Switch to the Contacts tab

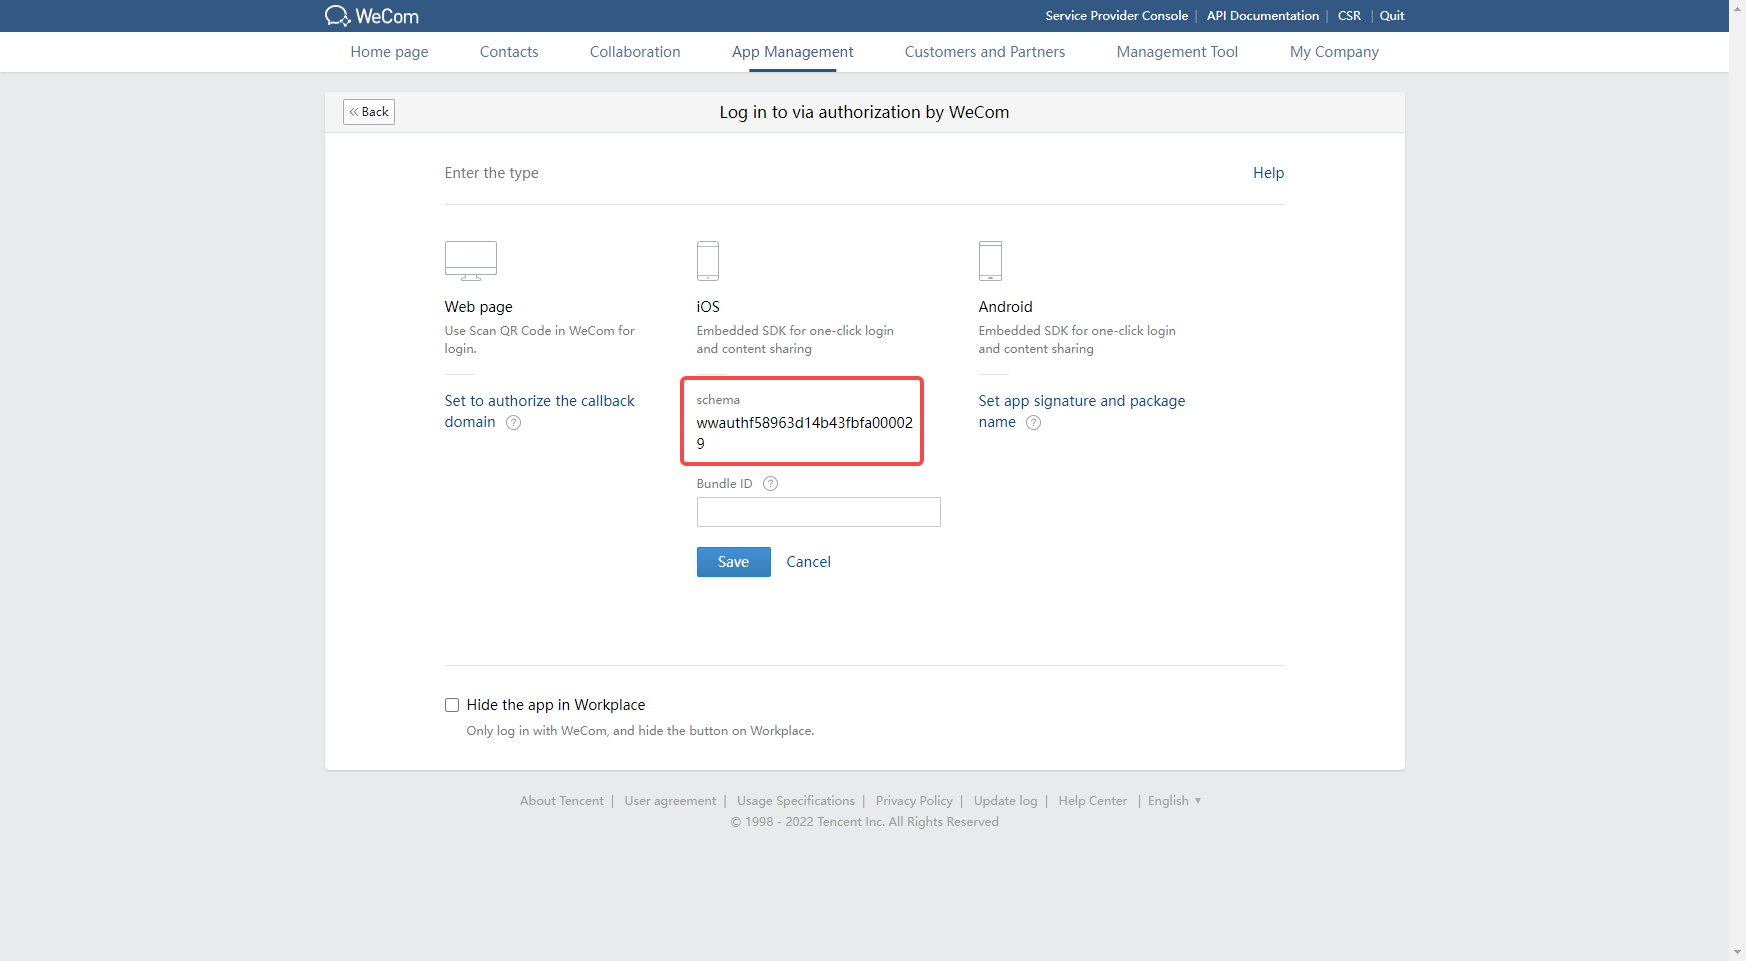pyautogui.click(x=508, y=51)
